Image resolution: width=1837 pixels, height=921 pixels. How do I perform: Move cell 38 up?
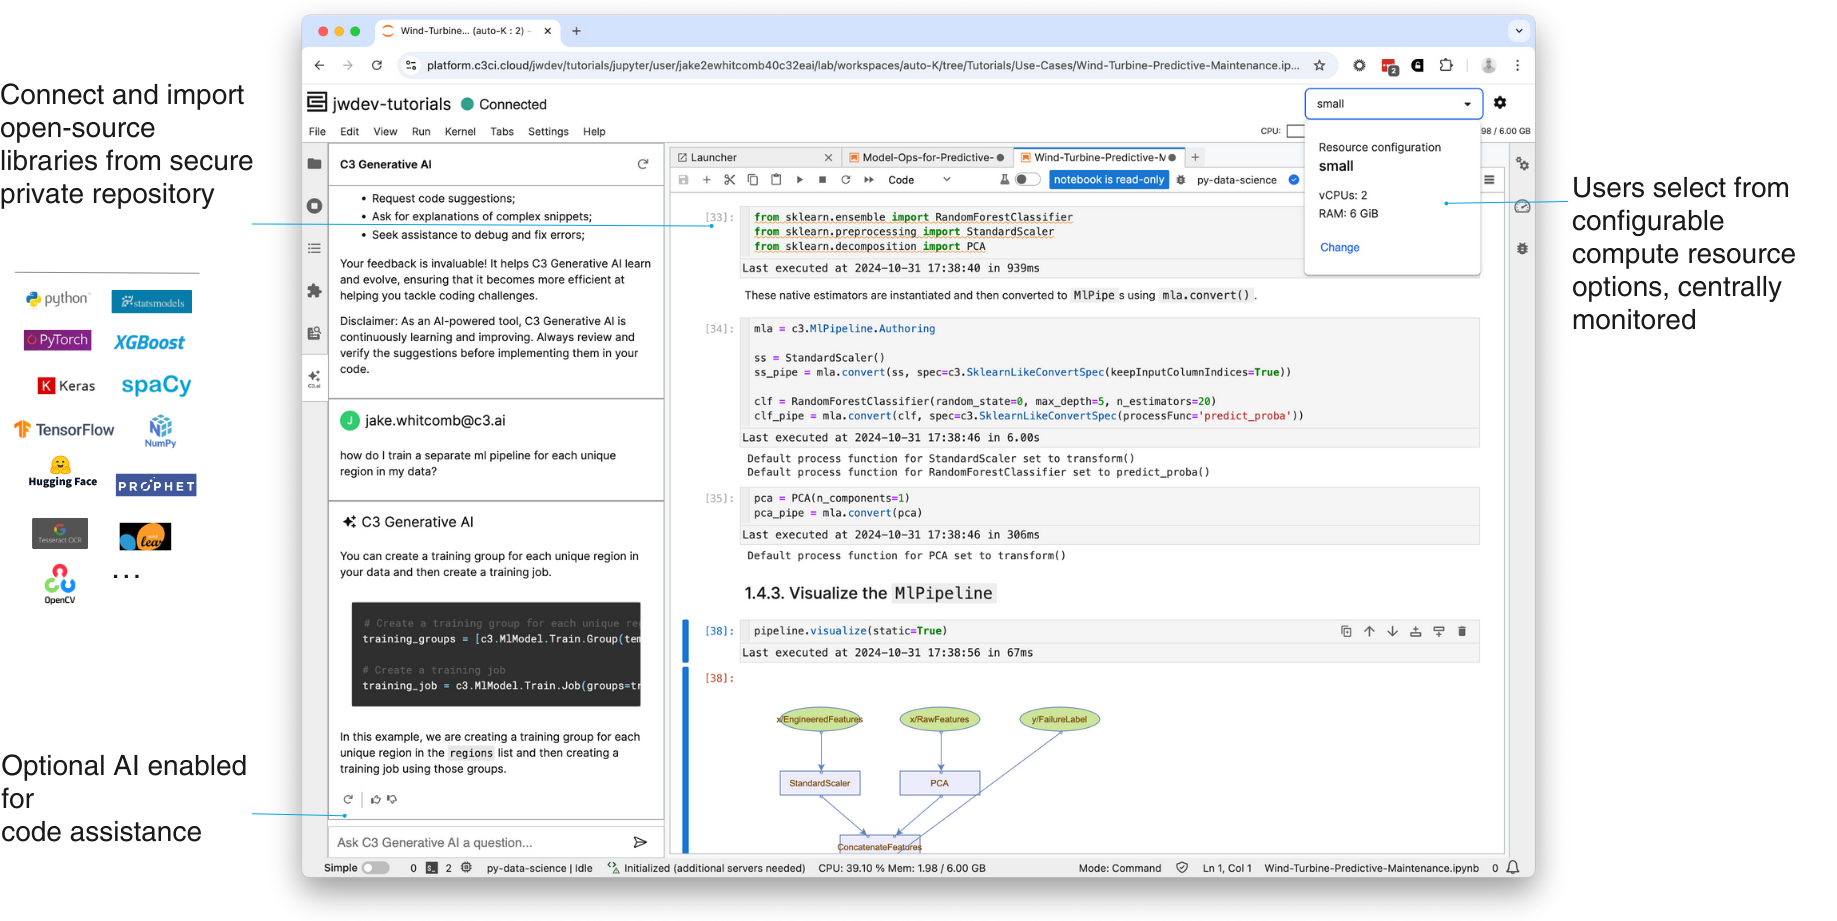pos(1369,631)
